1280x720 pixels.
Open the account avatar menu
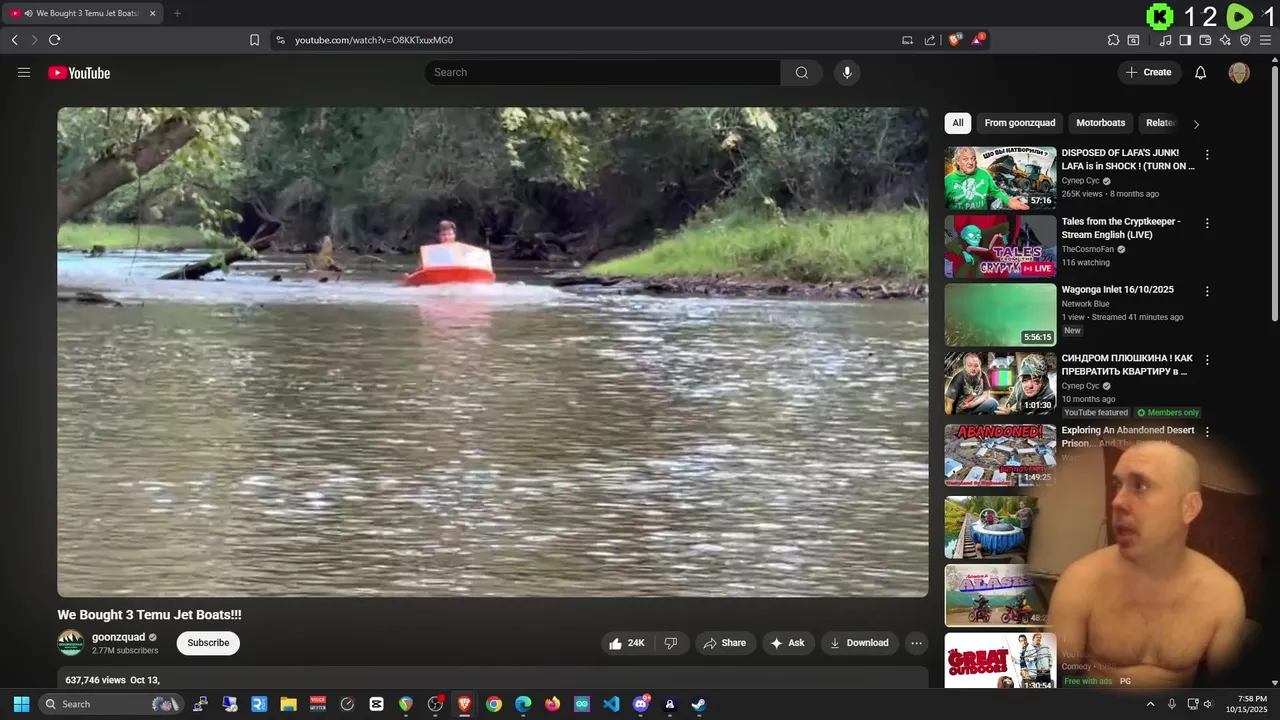[x=1239, y=72]
